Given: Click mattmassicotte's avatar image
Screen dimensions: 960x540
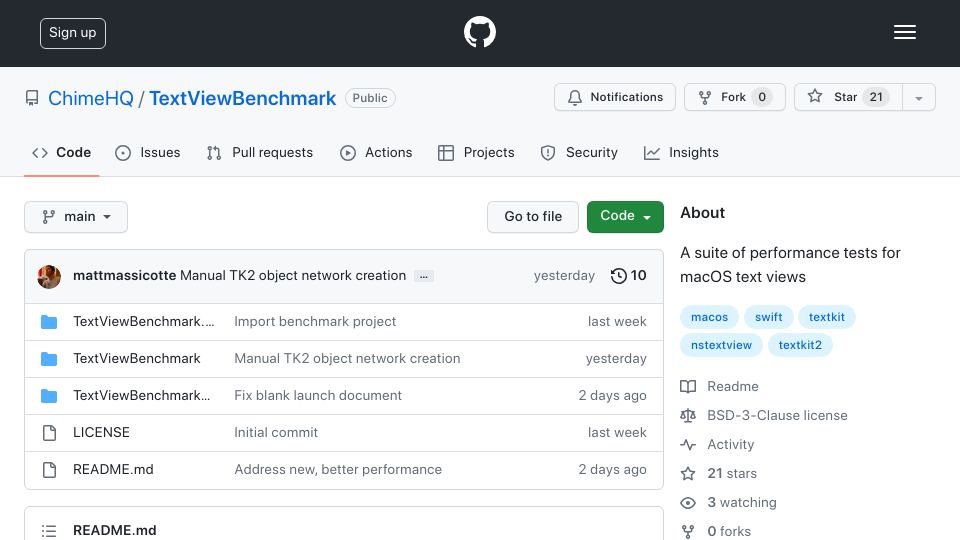Looking at the screenshot, I should point(49,277).
